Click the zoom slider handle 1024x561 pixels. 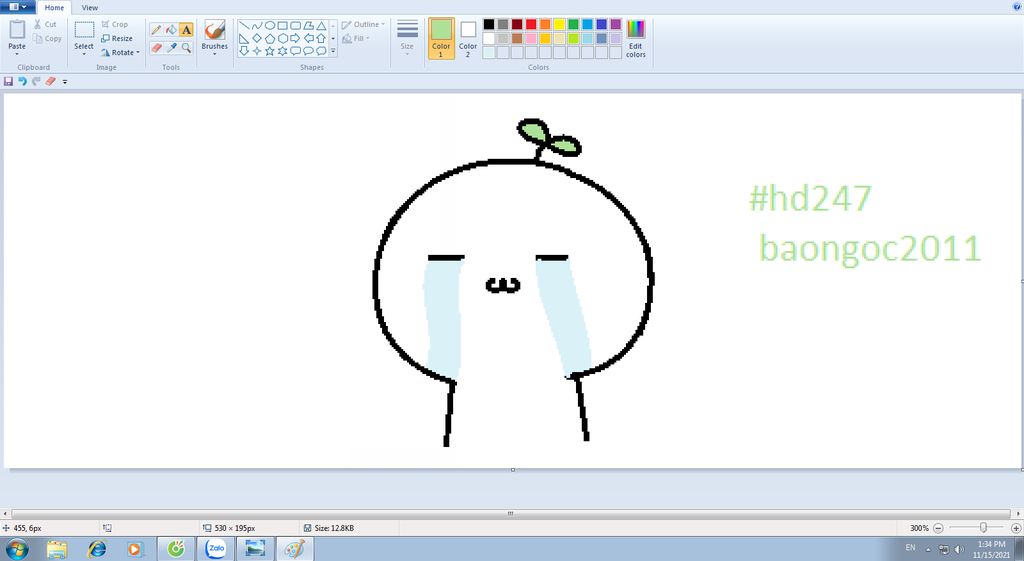(983, 528)
